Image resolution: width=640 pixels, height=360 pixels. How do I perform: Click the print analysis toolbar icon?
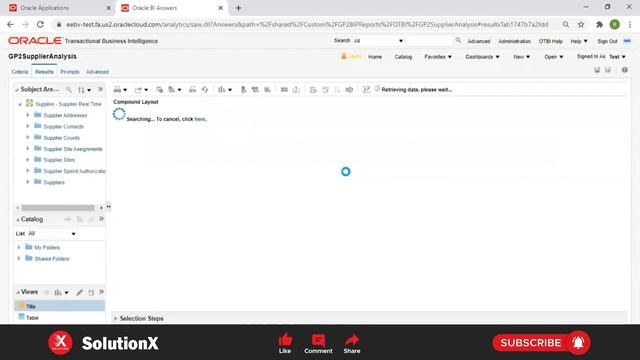click(x=118, y=89)
